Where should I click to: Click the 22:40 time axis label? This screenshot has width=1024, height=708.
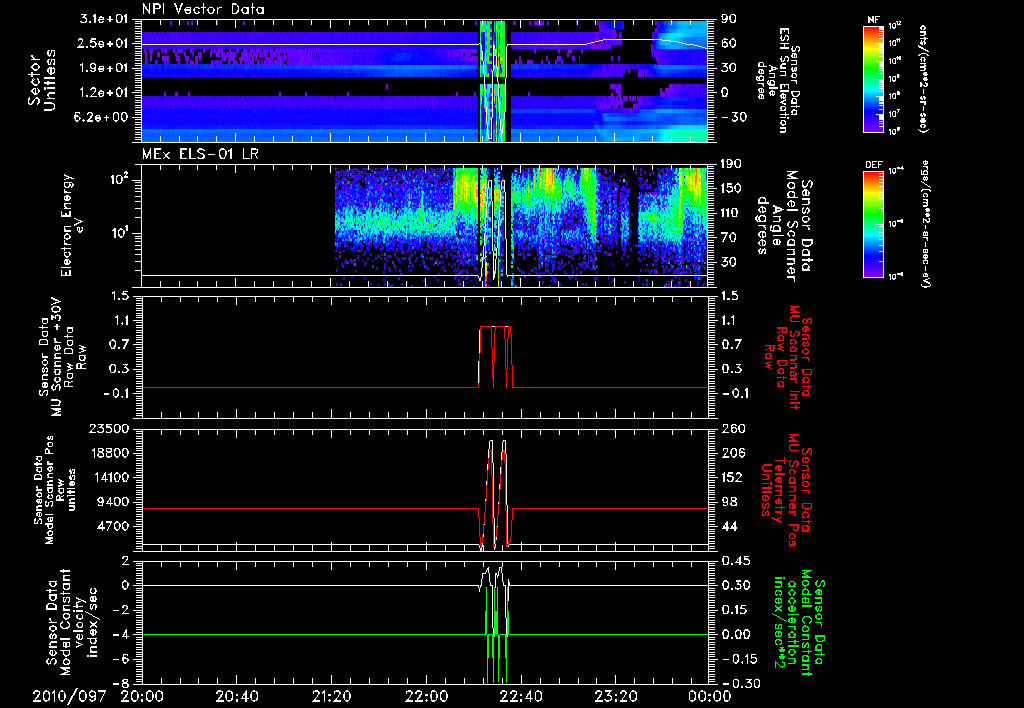(x=520, y=697)
